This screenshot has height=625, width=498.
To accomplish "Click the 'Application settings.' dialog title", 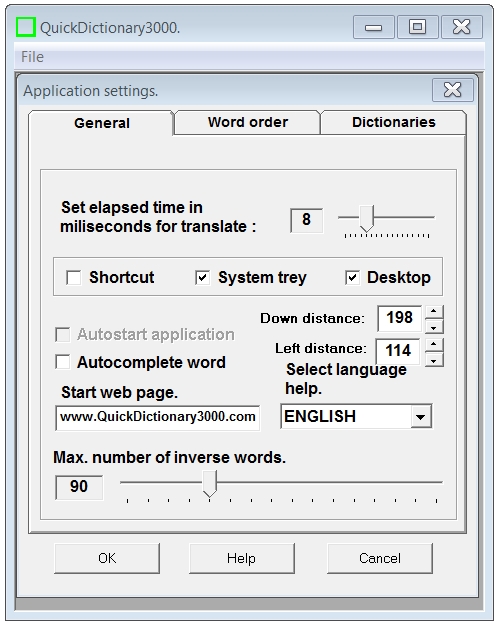I will (91, 91).
